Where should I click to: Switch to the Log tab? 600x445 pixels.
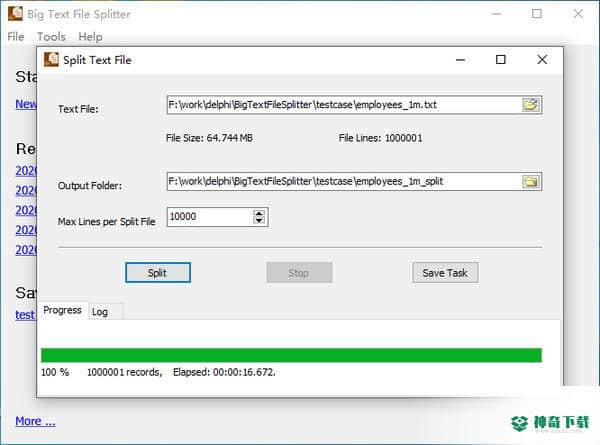pyautogui.click(x=105, y=312)
